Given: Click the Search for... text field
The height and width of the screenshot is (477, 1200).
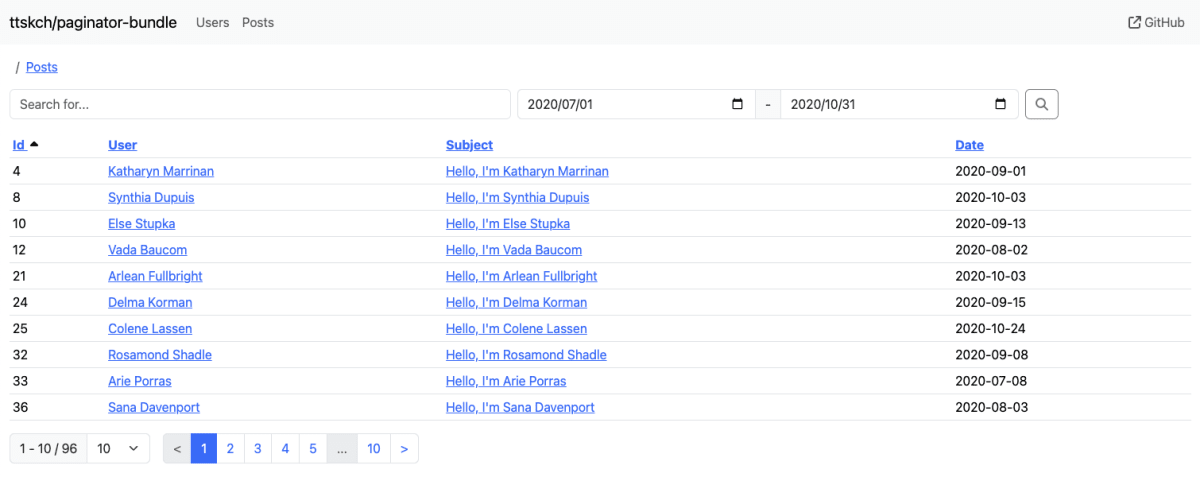Looking at the screenshot, I should click(260, 104).
